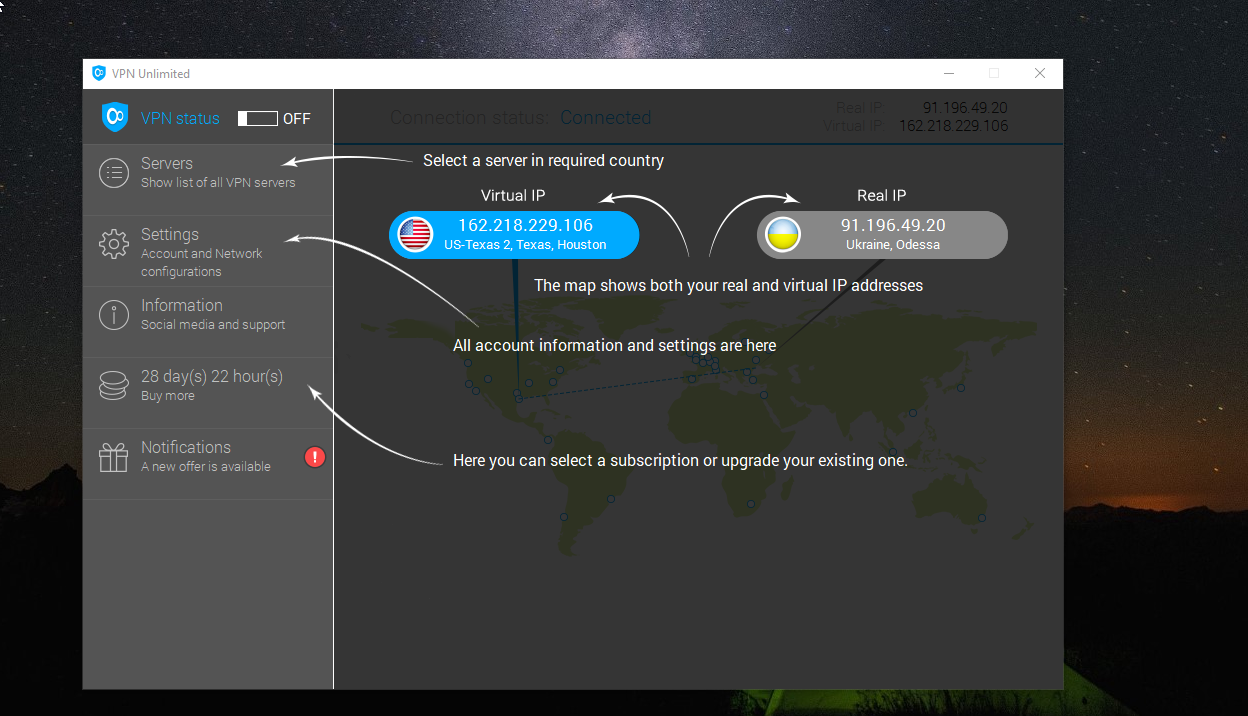Click the VPN Unlimited title bar icon
This screenshot has width=1248, height=716.
click(99, 73)
